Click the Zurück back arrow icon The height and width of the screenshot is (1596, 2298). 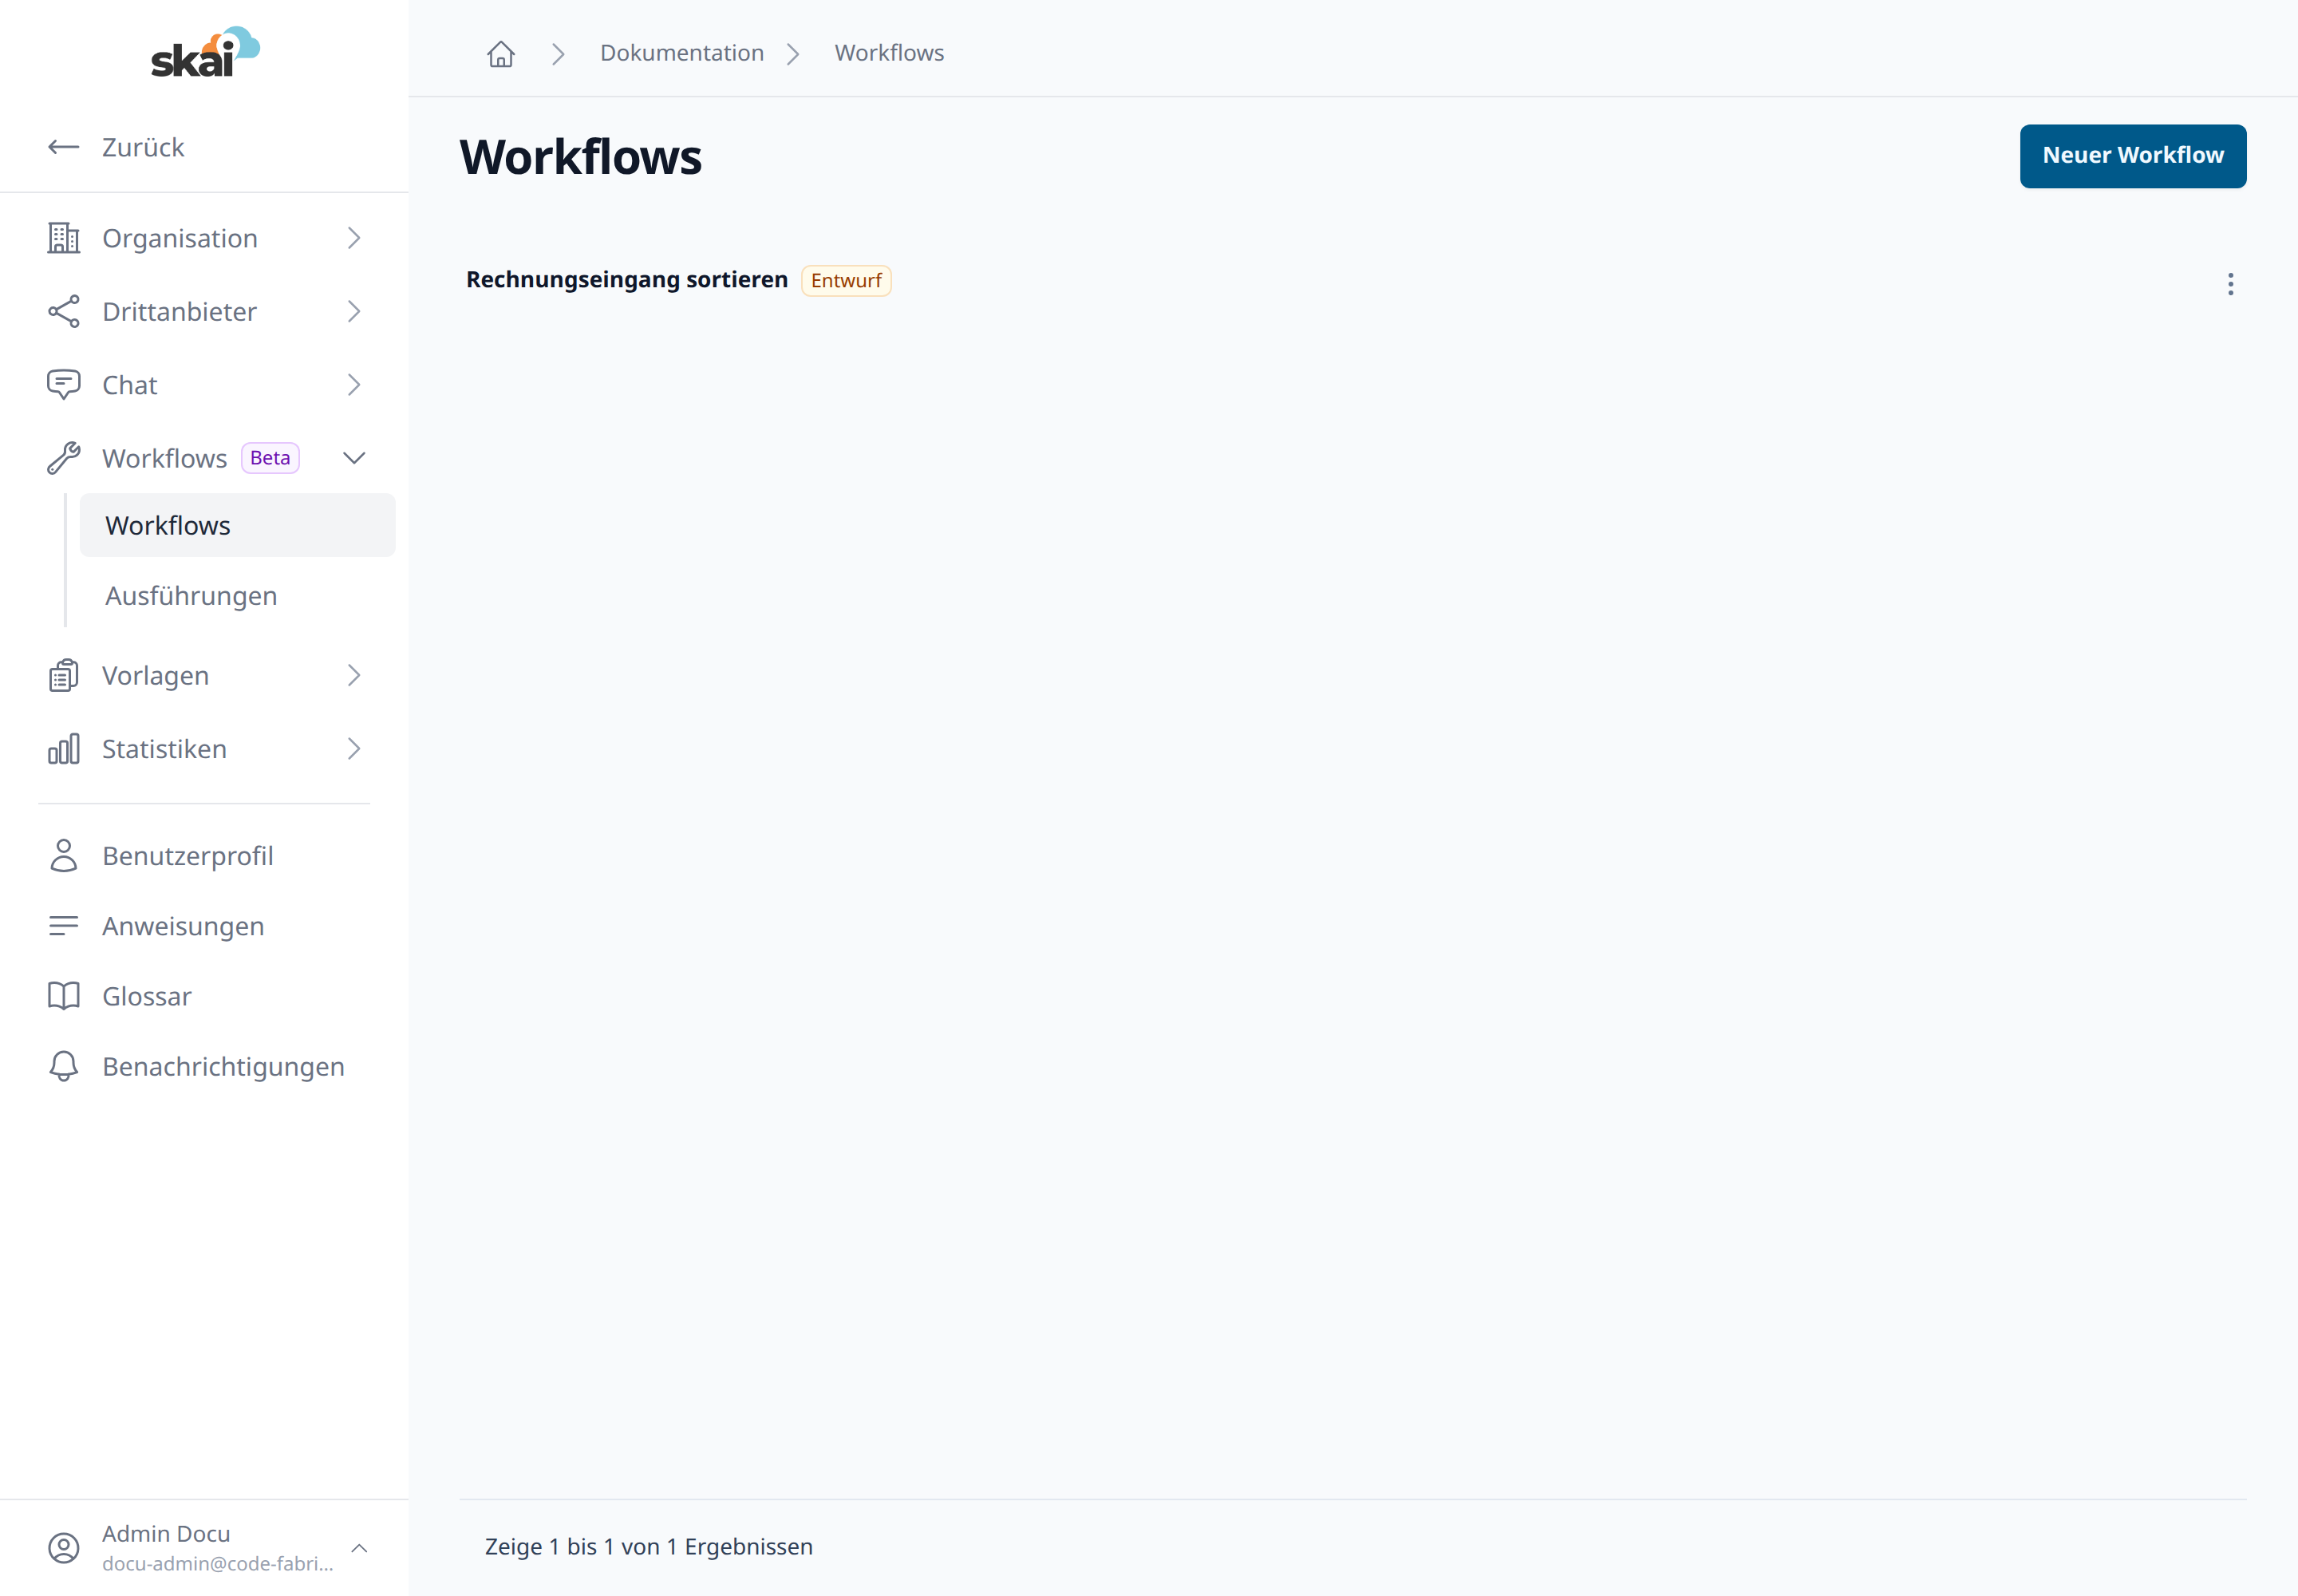pyautogui.click(x=63, y=147)
